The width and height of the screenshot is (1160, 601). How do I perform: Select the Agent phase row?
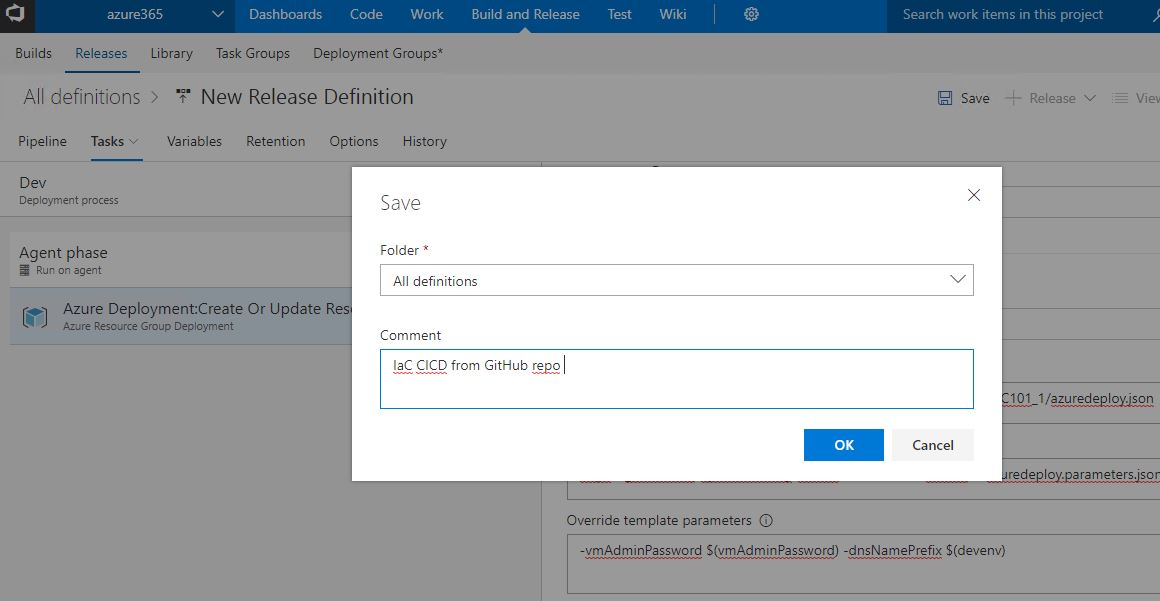(x=181, y=260)
